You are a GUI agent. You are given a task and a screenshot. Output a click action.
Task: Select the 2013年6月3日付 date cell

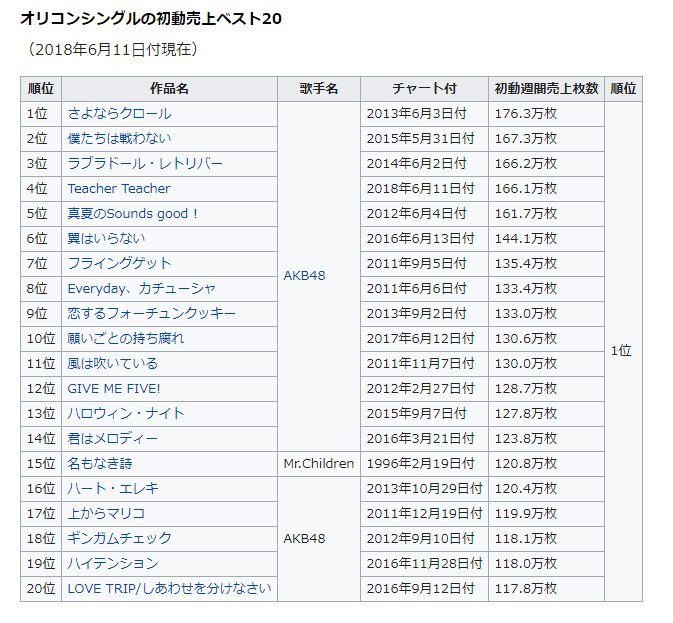click(x=424, y=114)
